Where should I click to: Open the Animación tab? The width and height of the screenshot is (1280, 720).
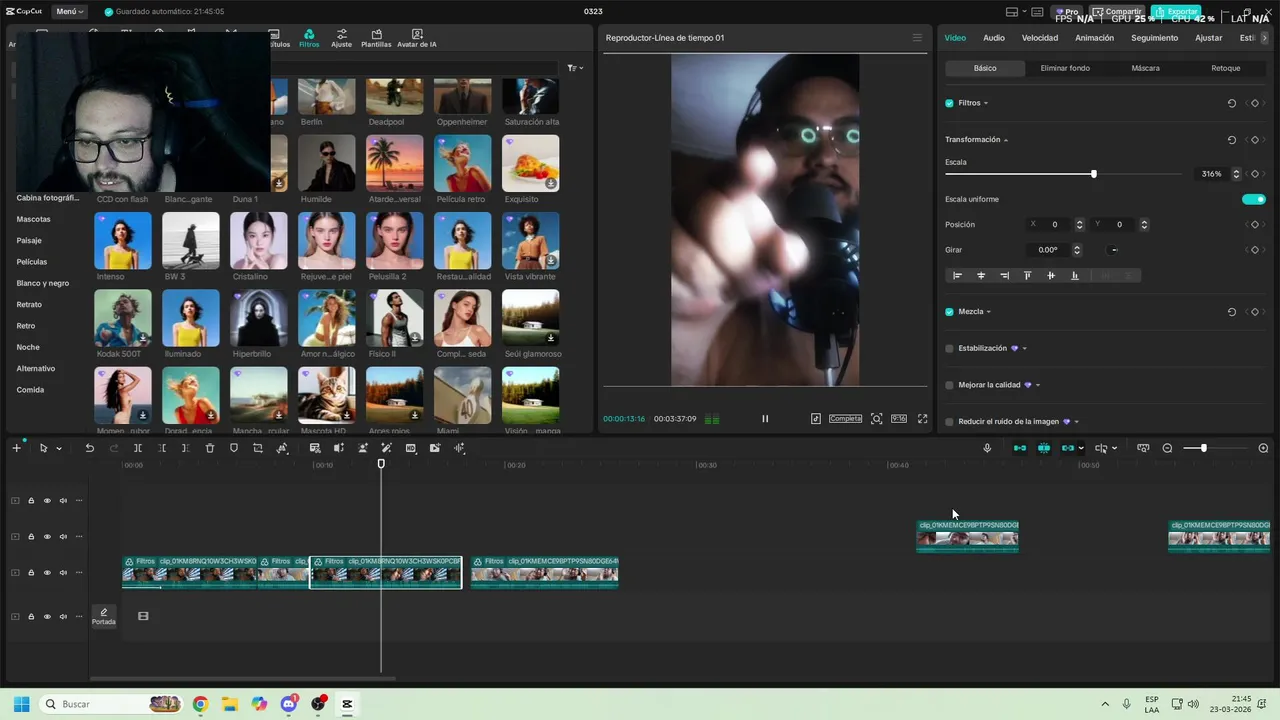pos(1094,38)
